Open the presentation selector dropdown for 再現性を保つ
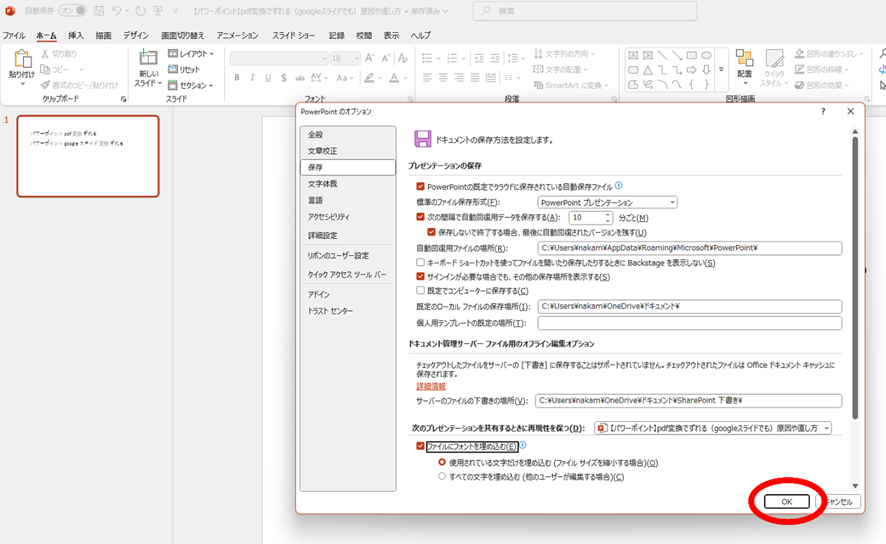Image resolution: width=886 pixels, height=544 pixels. 713,428
